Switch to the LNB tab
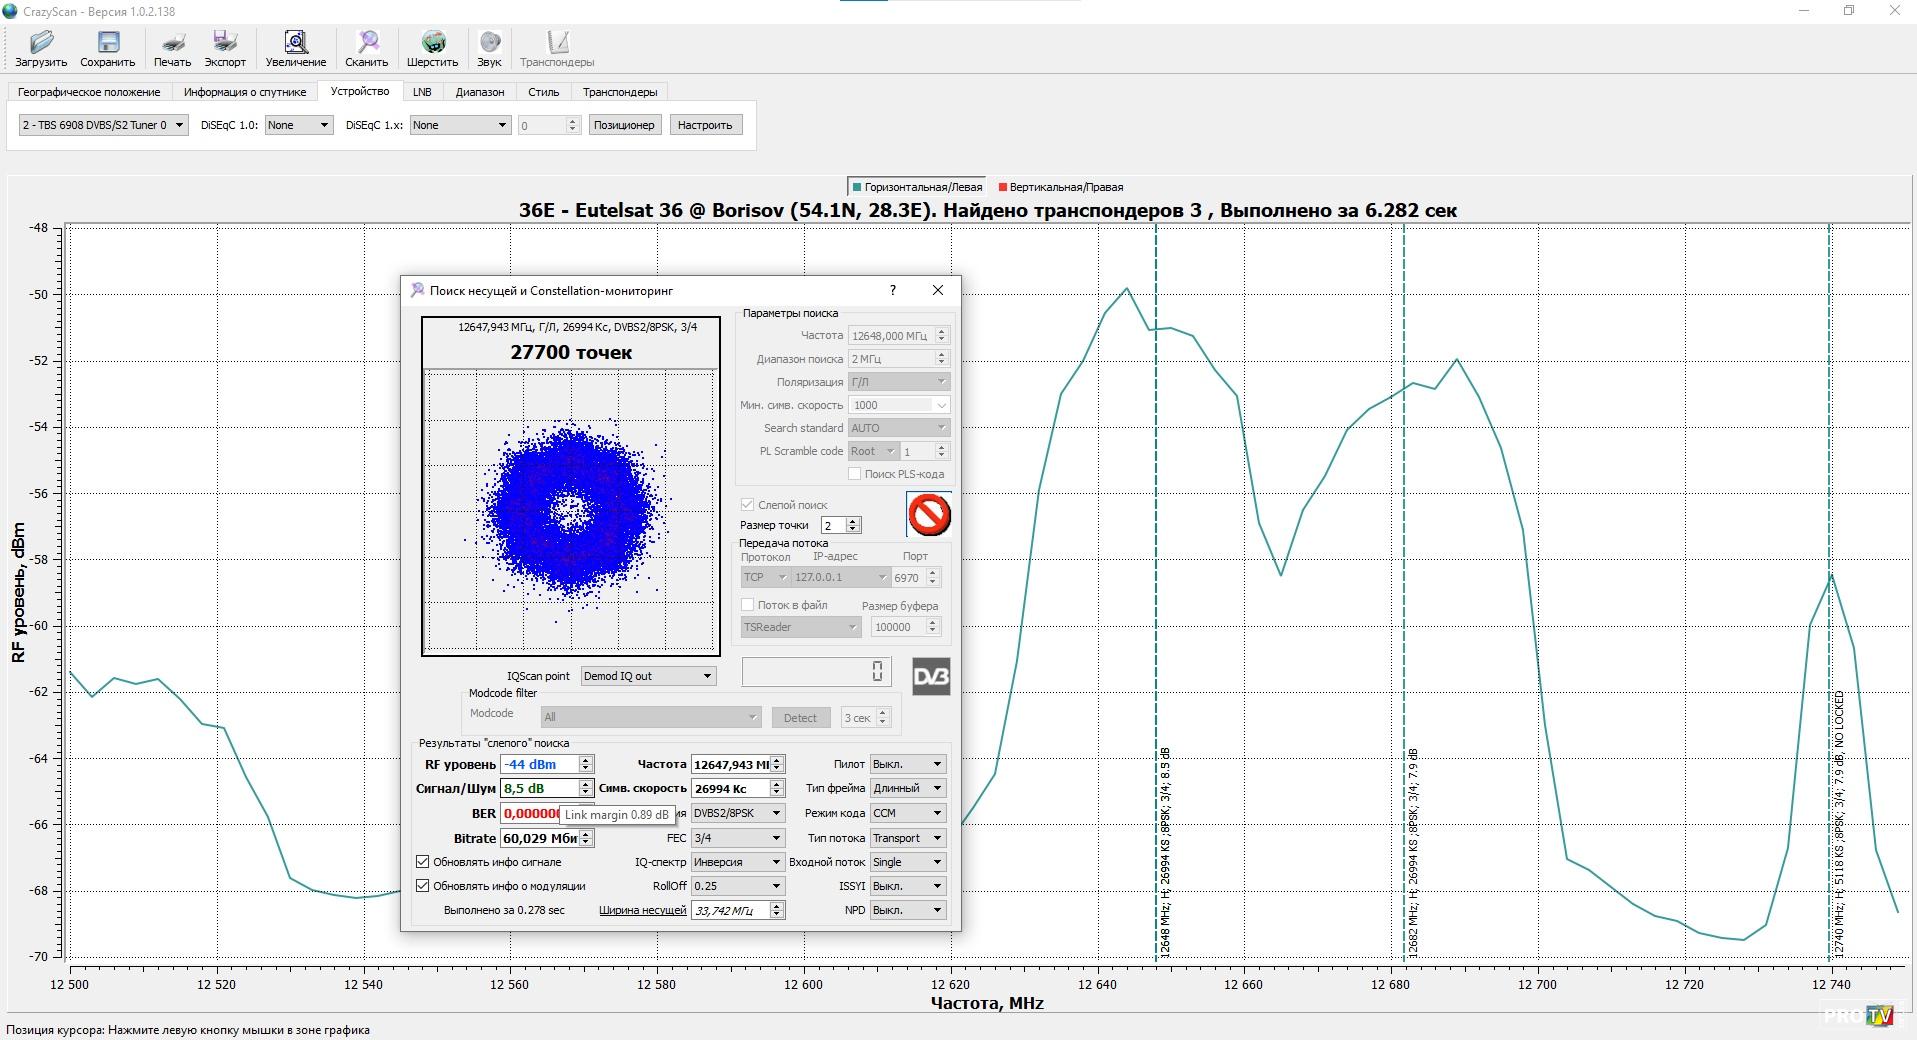 coord(422,92)
